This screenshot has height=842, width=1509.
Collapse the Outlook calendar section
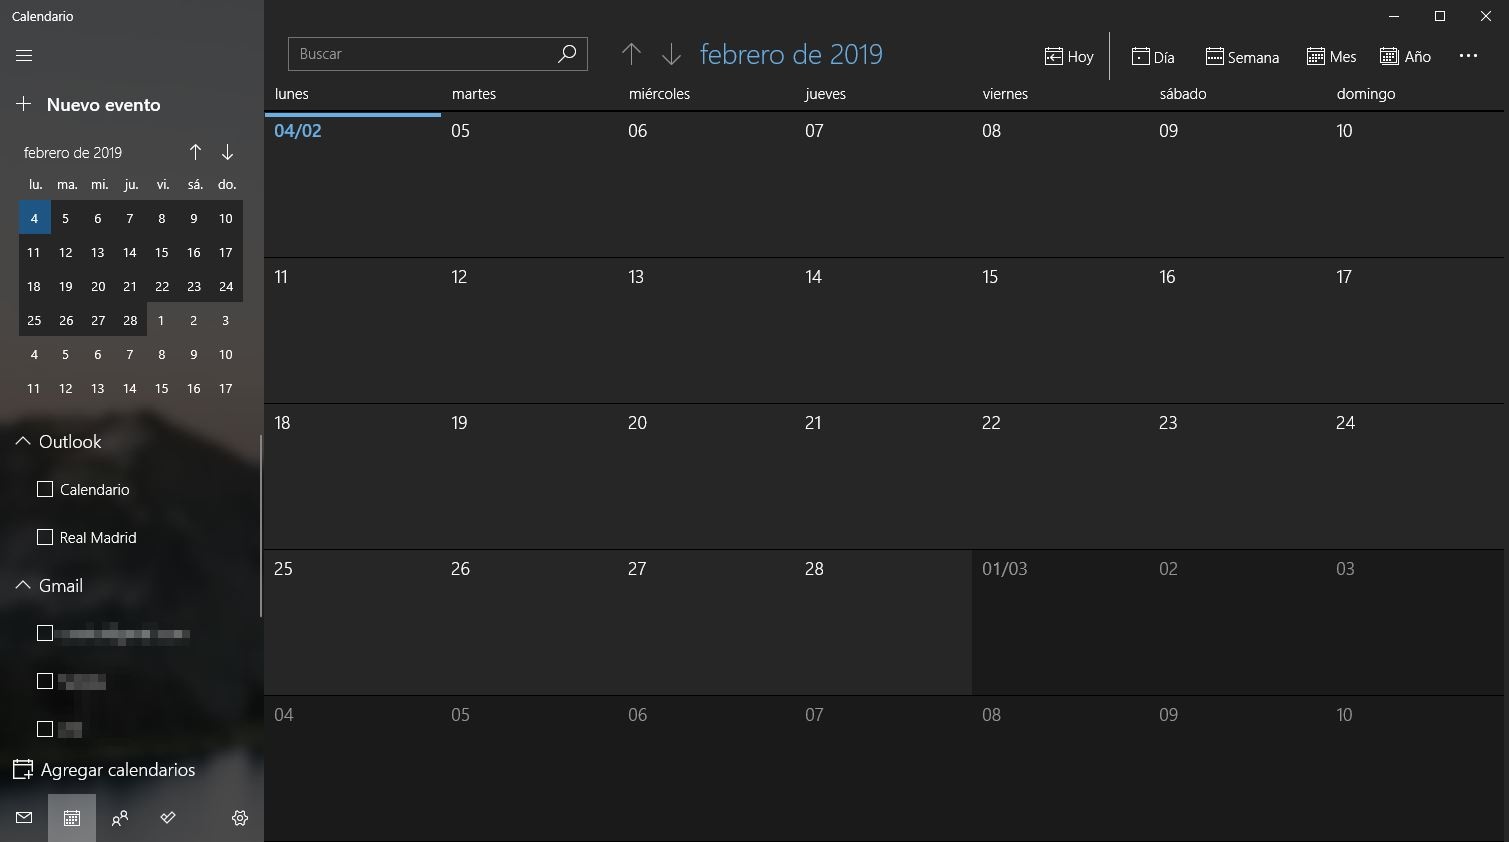tap(23, 441)
